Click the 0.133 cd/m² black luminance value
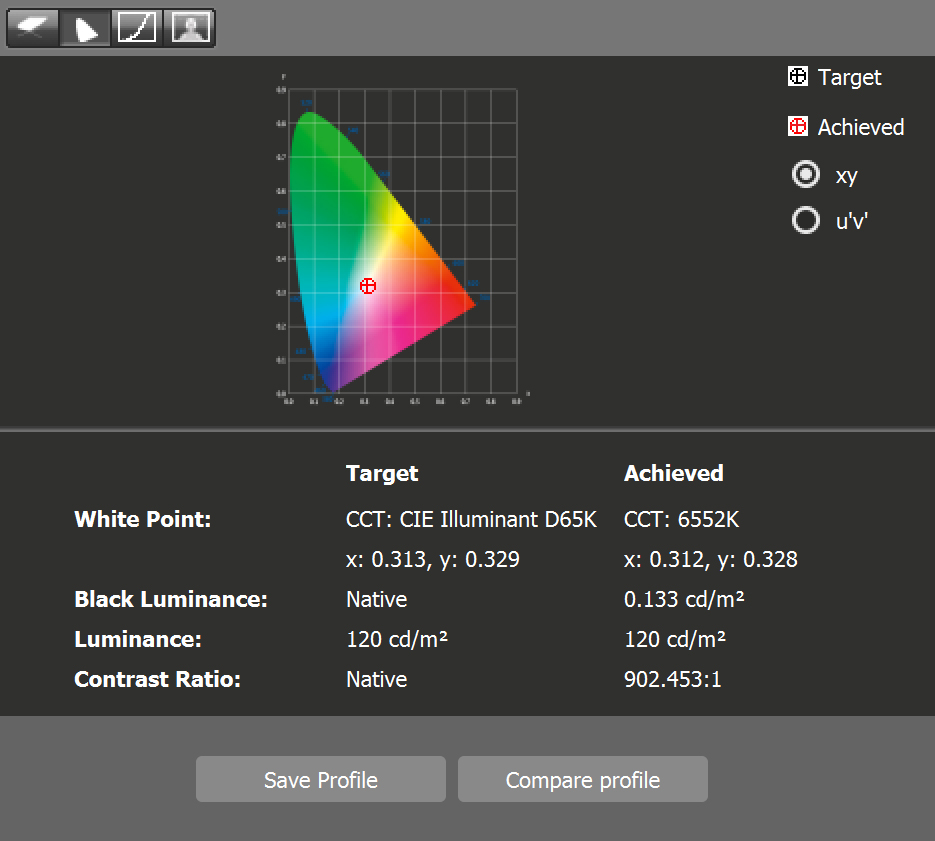935x841 pixels. coord(684,600)
